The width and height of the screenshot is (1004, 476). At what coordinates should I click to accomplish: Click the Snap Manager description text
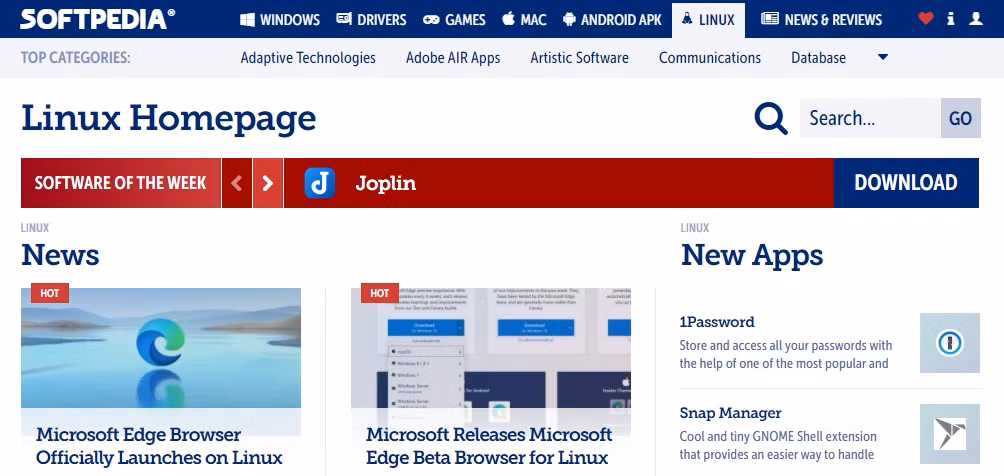(778, 445)
